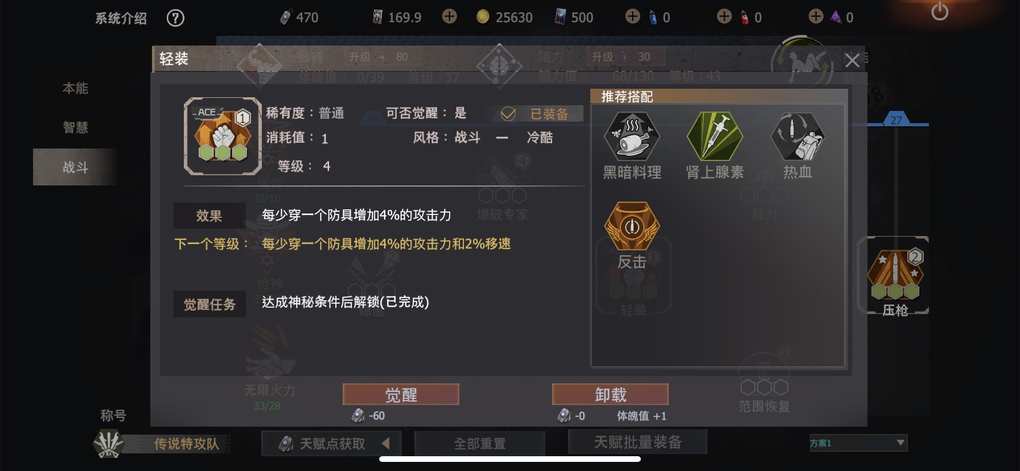Viewport: 1020px width, 471px height.
Task: Click the 全部重置 button
Action: [x=479, y=444]
